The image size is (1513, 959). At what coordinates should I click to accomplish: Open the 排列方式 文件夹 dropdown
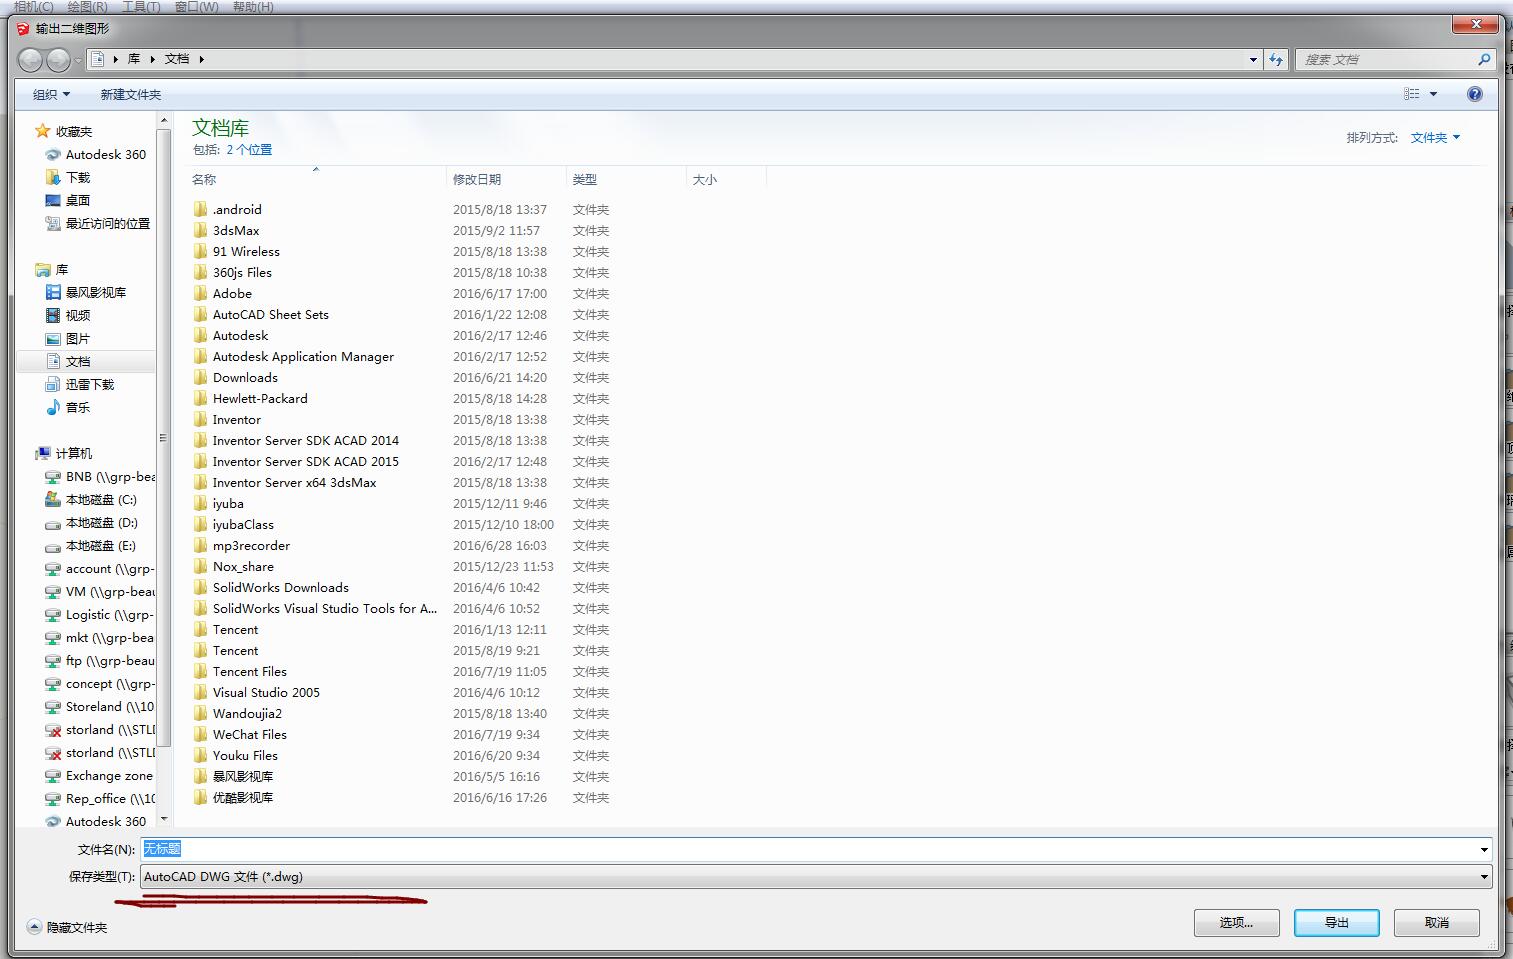point(1435,138)
